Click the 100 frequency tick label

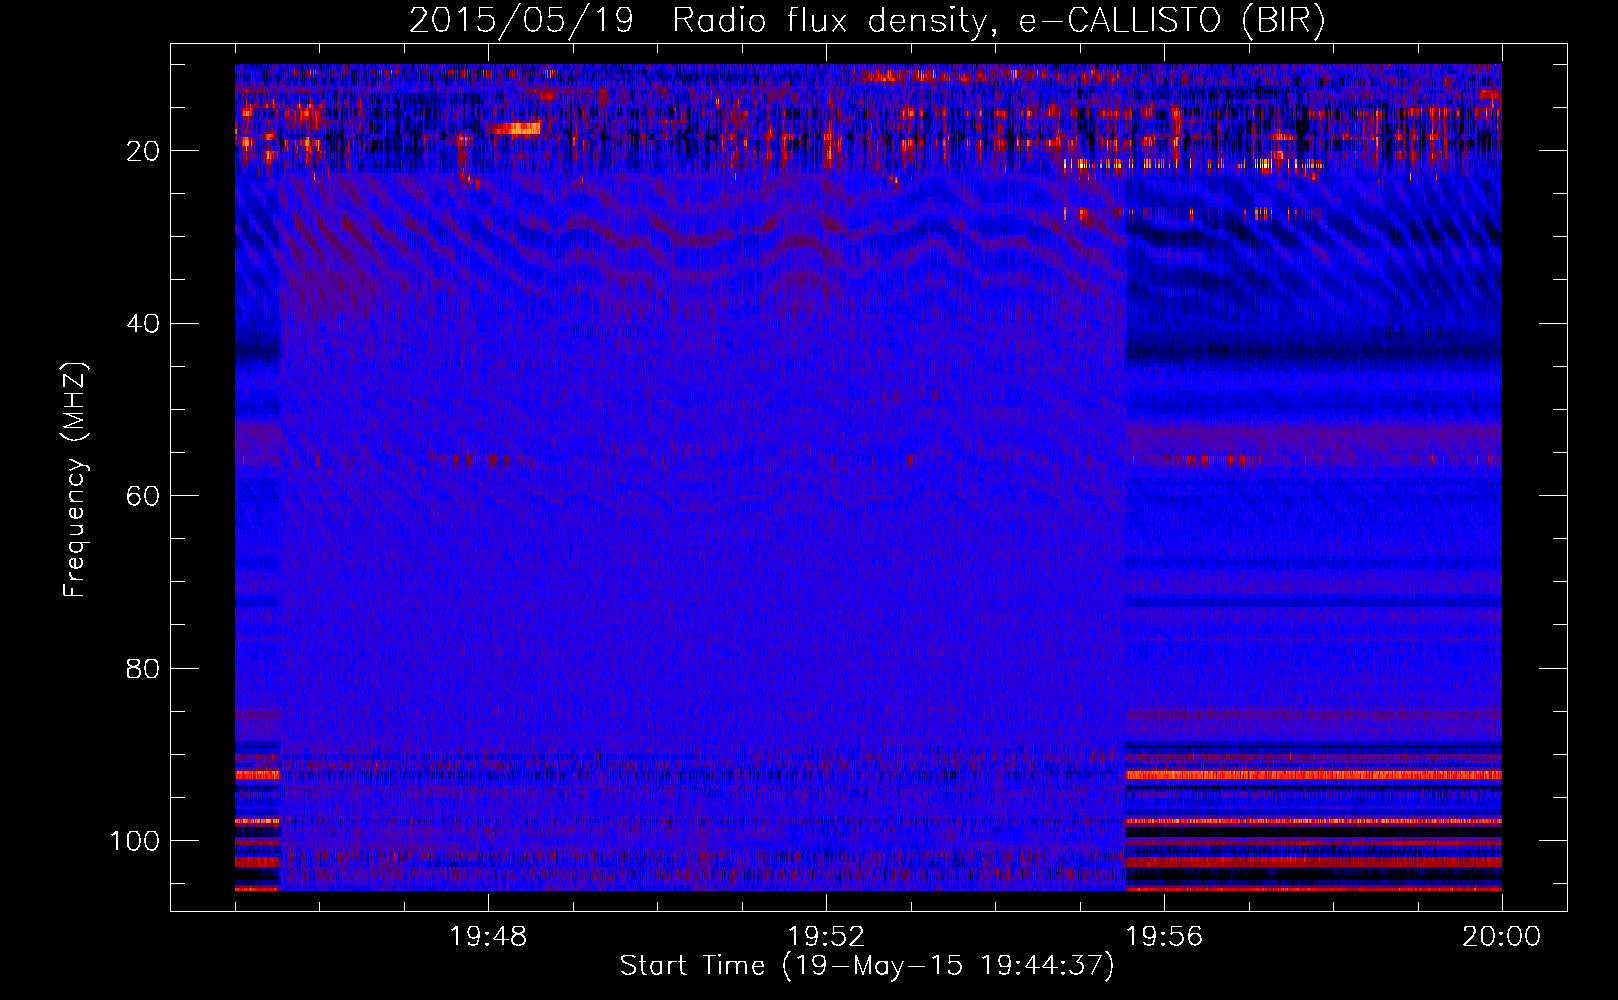pyautogui.click(x=135, y=841)
